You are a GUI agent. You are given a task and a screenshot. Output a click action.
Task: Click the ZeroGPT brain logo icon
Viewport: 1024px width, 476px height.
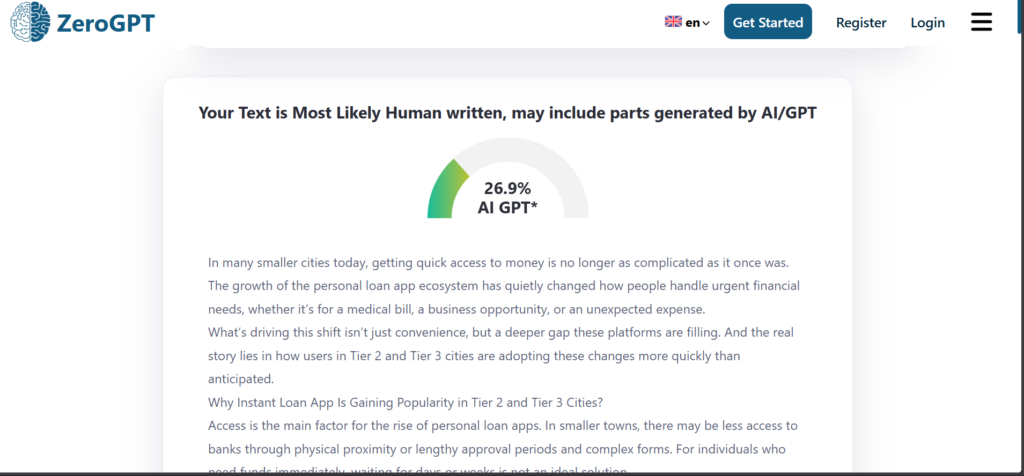(30, 22)
